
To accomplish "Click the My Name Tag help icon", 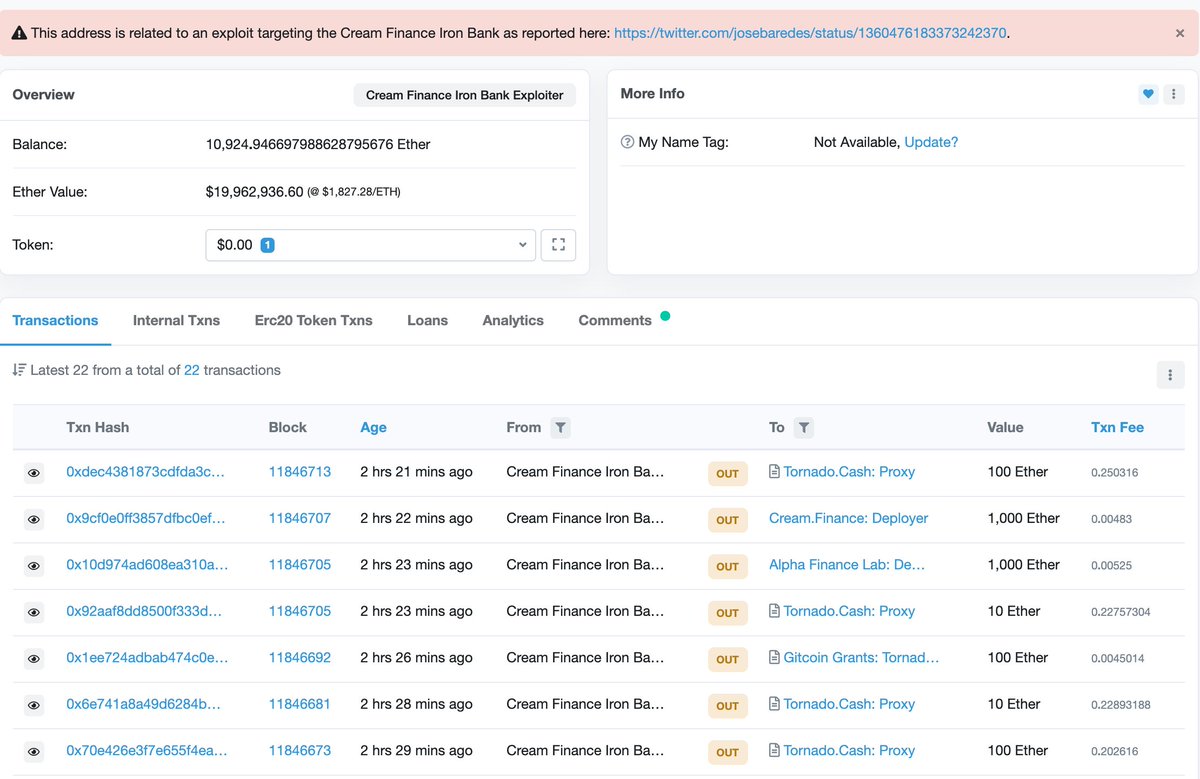I will point(627,142).
